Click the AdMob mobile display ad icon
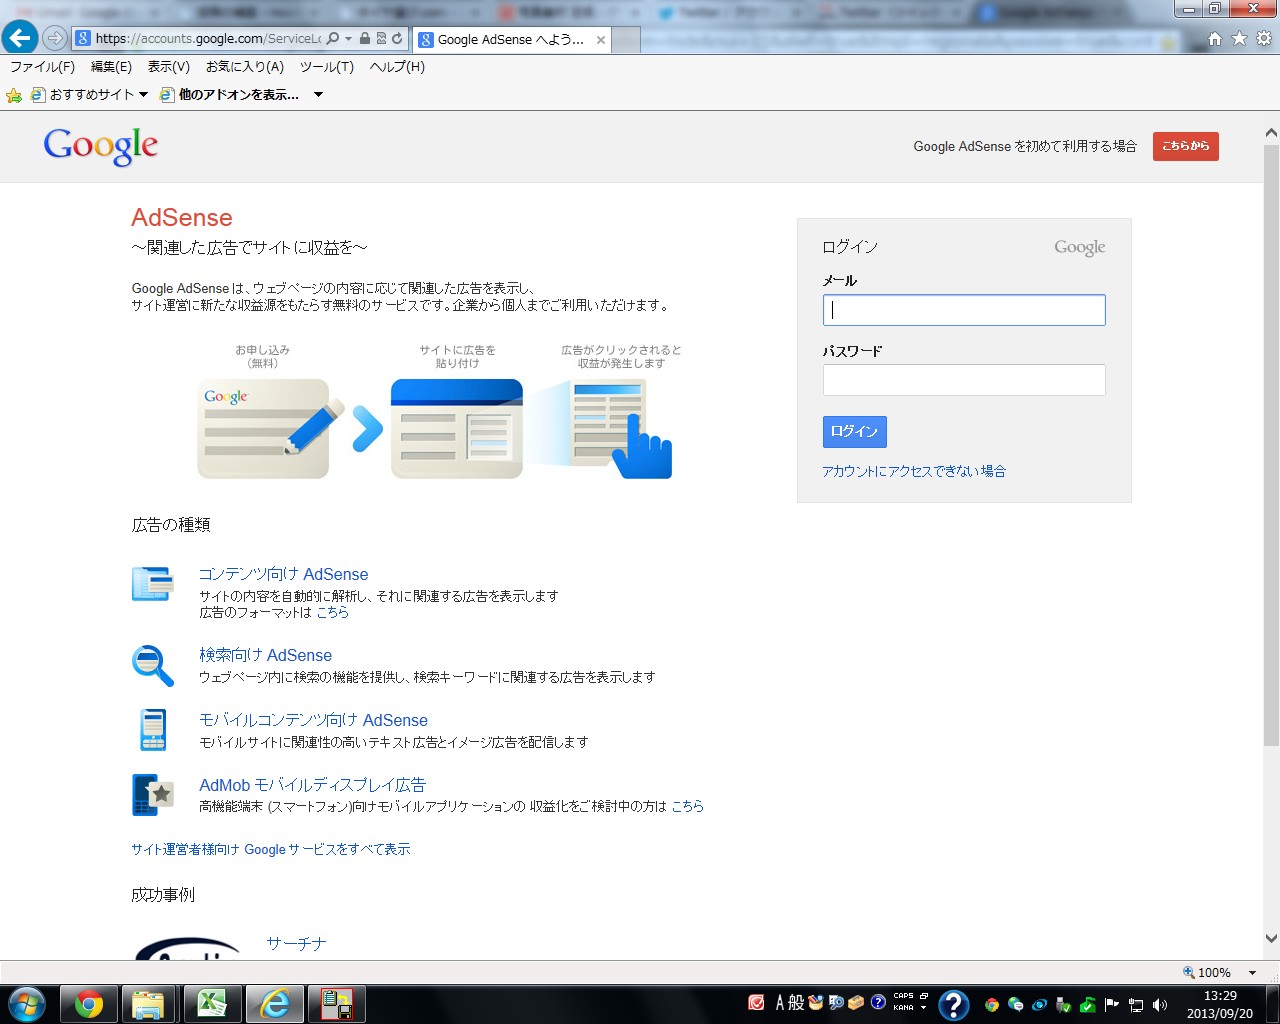Screen dimensions: 1280x1024 click(x=153, y=795)
